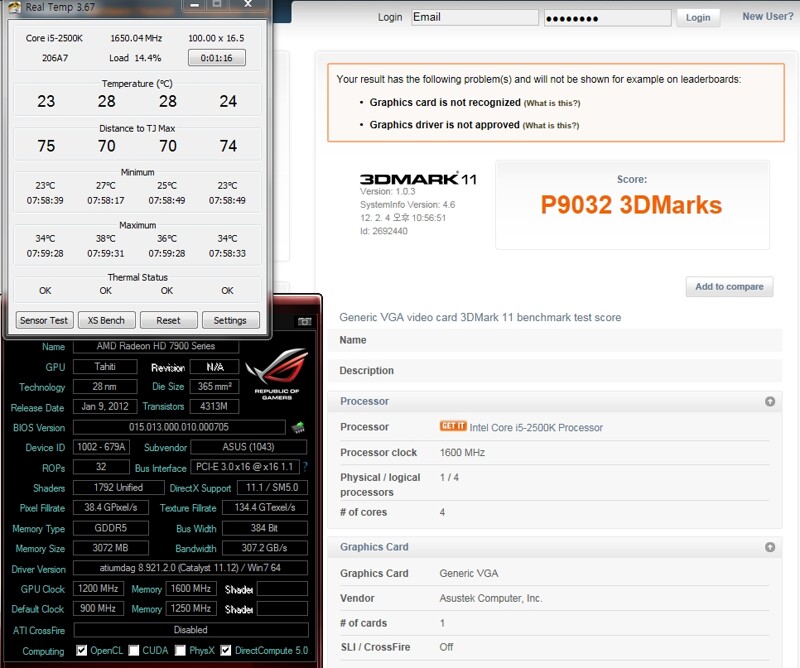
Task: Click the Die Size 365 mm² value
Action: (x=214, y=386)
